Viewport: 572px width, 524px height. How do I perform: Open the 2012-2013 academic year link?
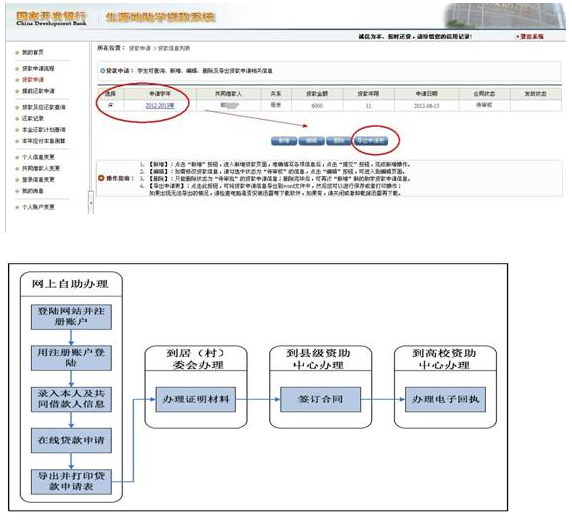[160, 105]
